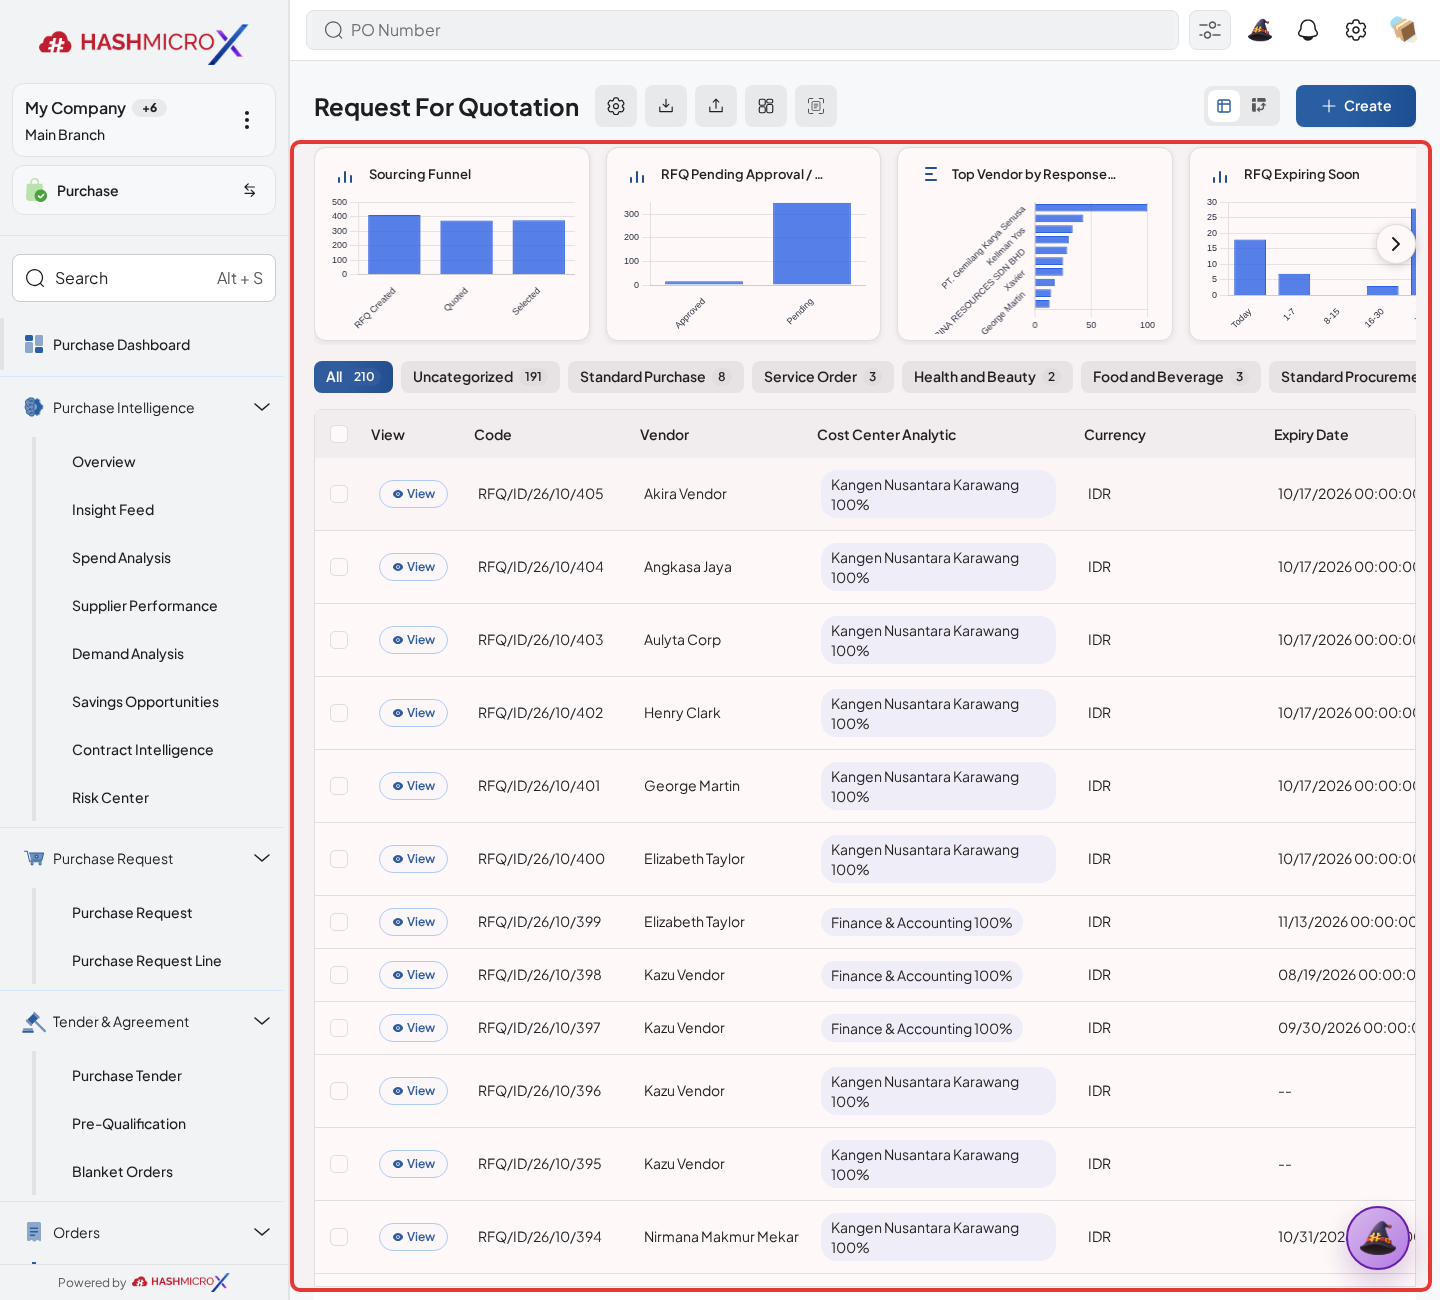Go to next dashboard chart arrow

[1396, 244]
